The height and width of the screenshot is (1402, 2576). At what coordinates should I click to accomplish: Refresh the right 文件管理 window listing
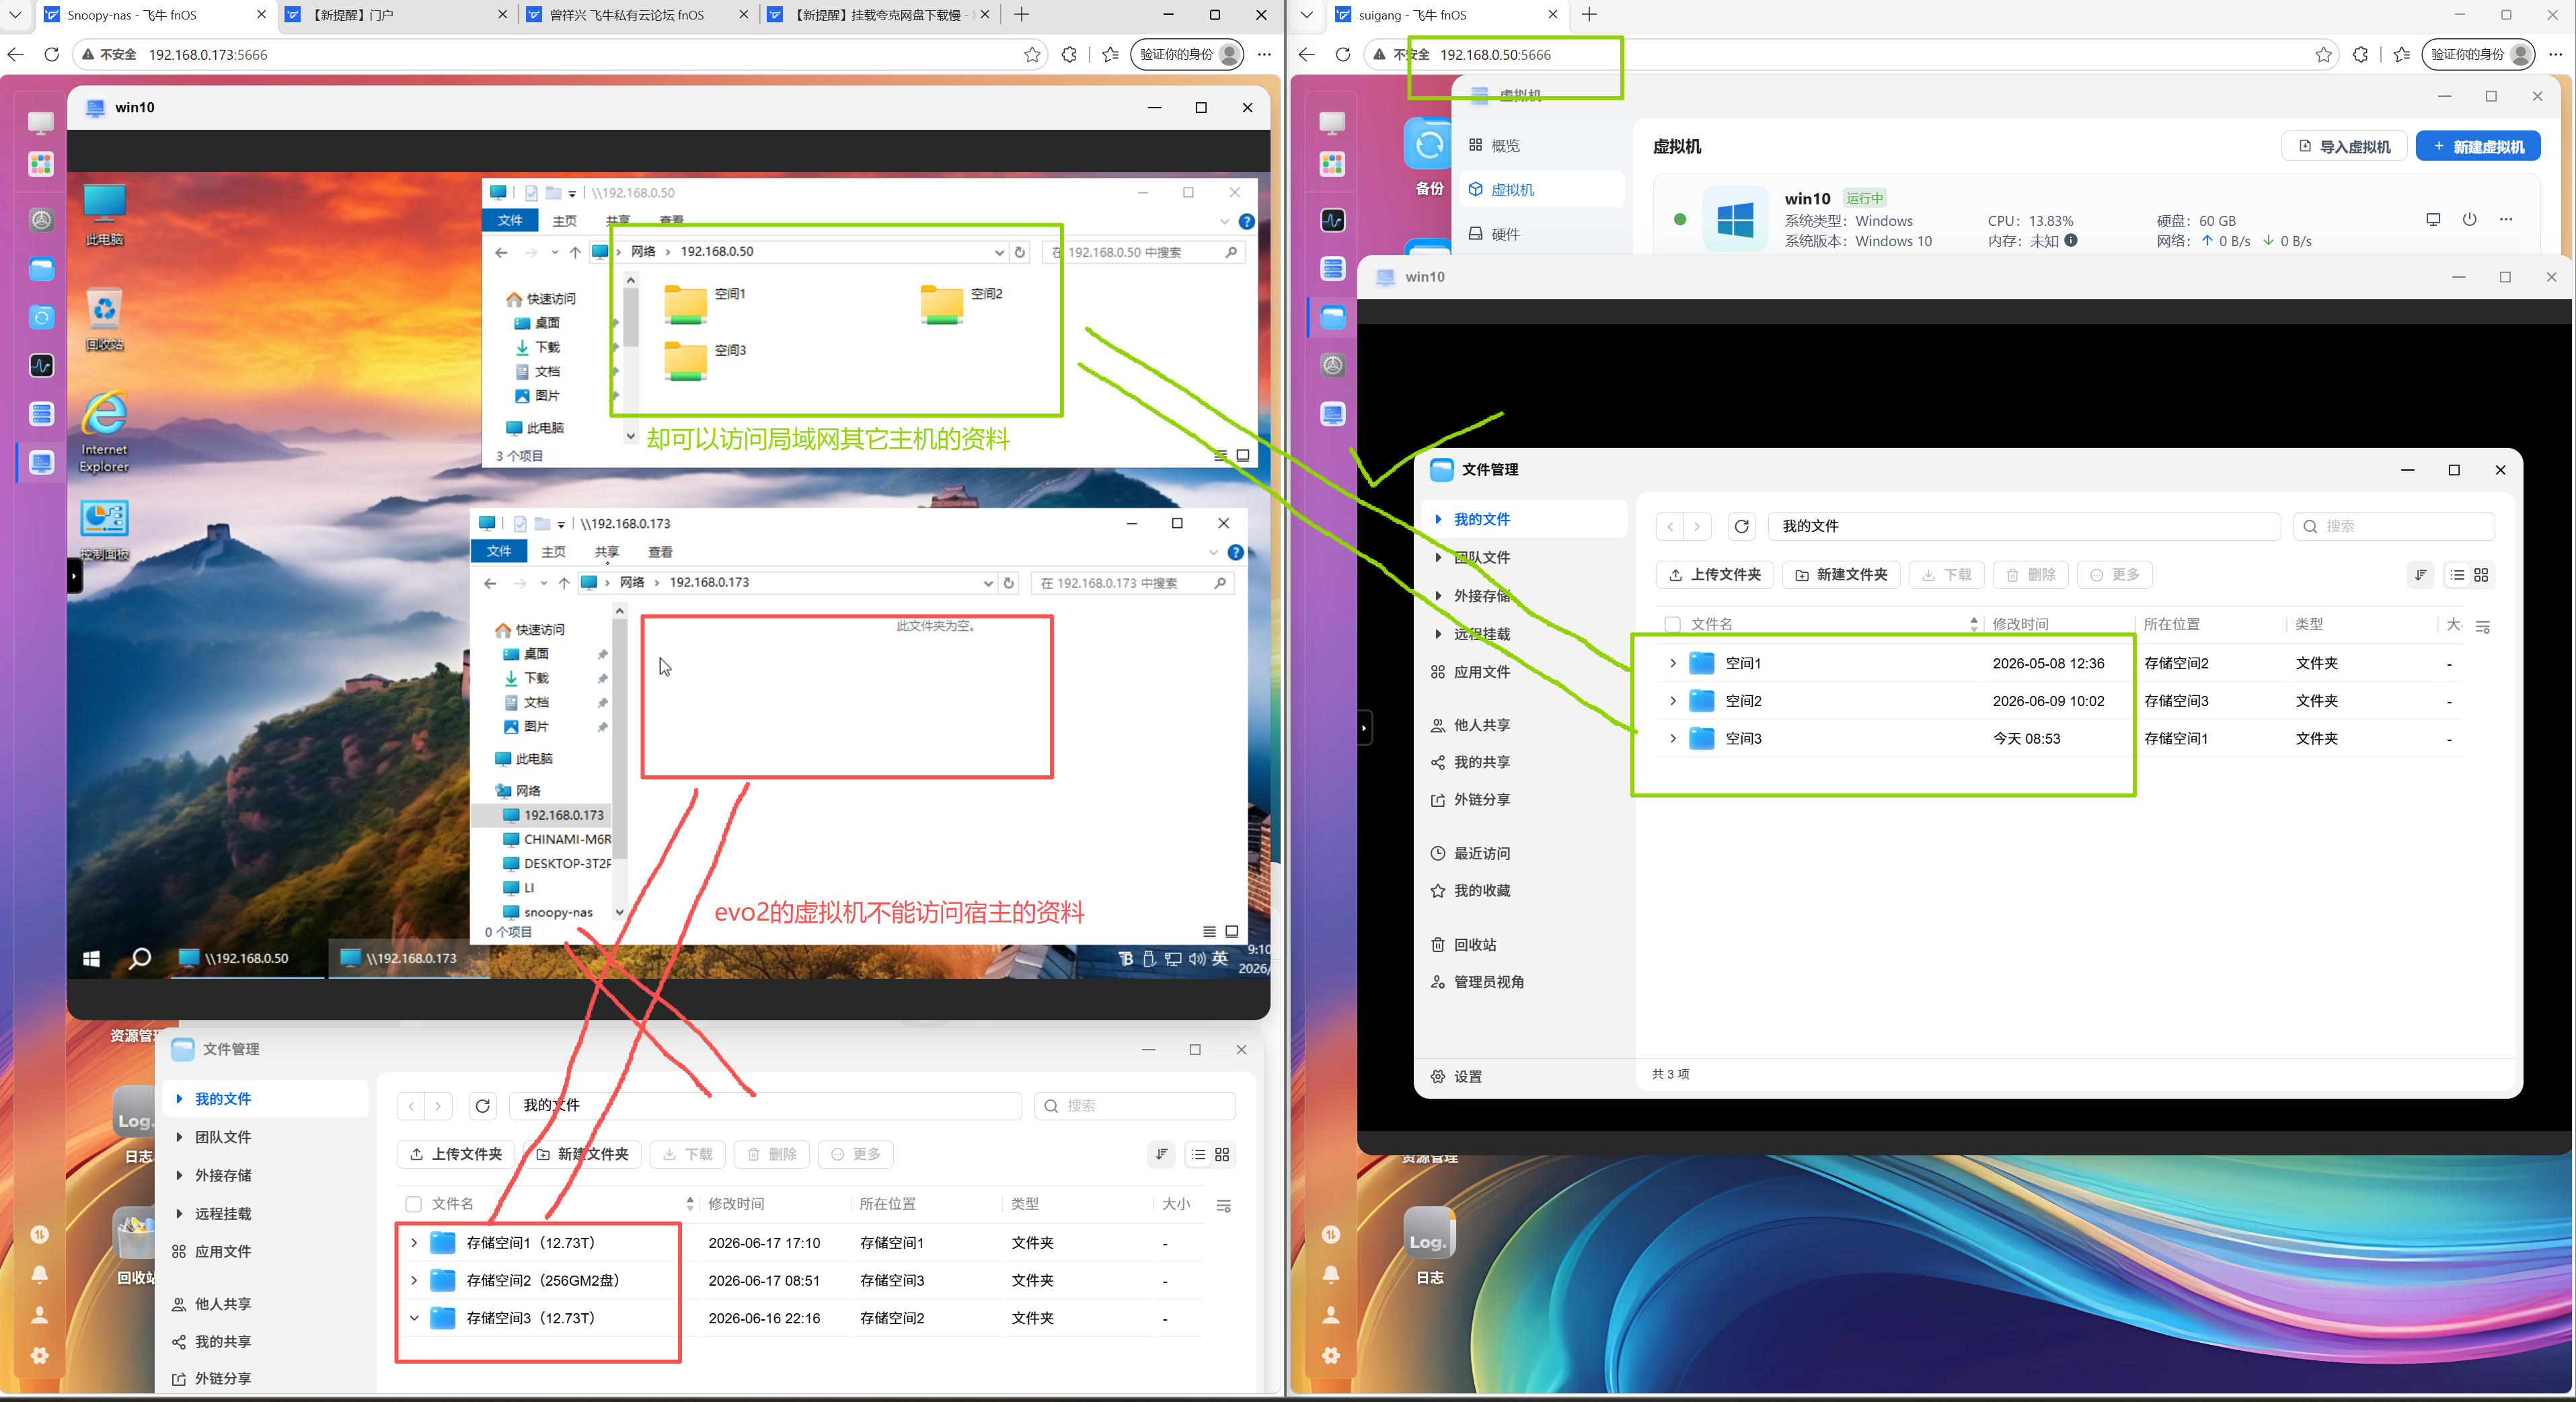[1741, 526]
